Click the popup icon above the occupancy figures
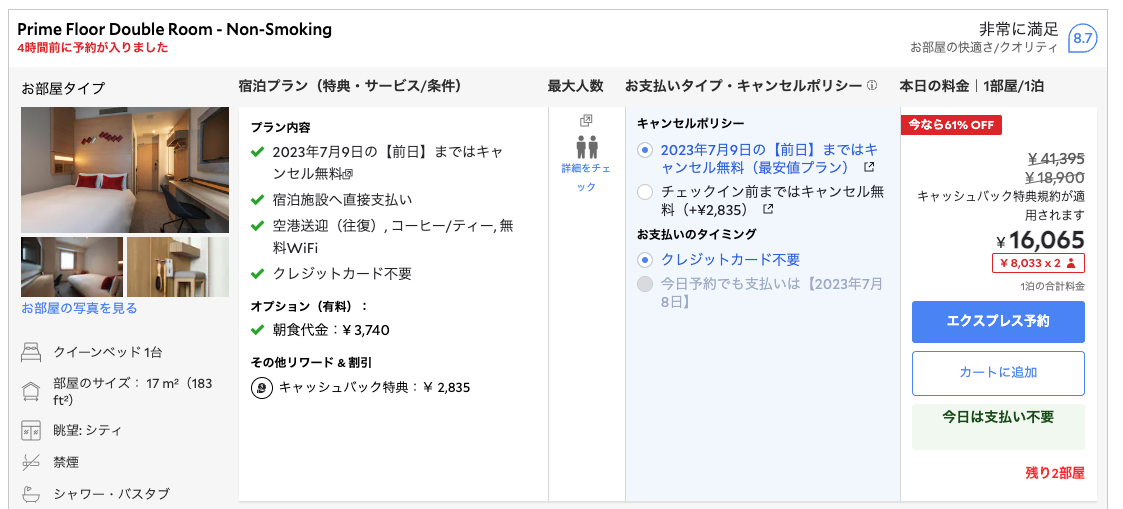1123x509 pixels. coord(587,121)
